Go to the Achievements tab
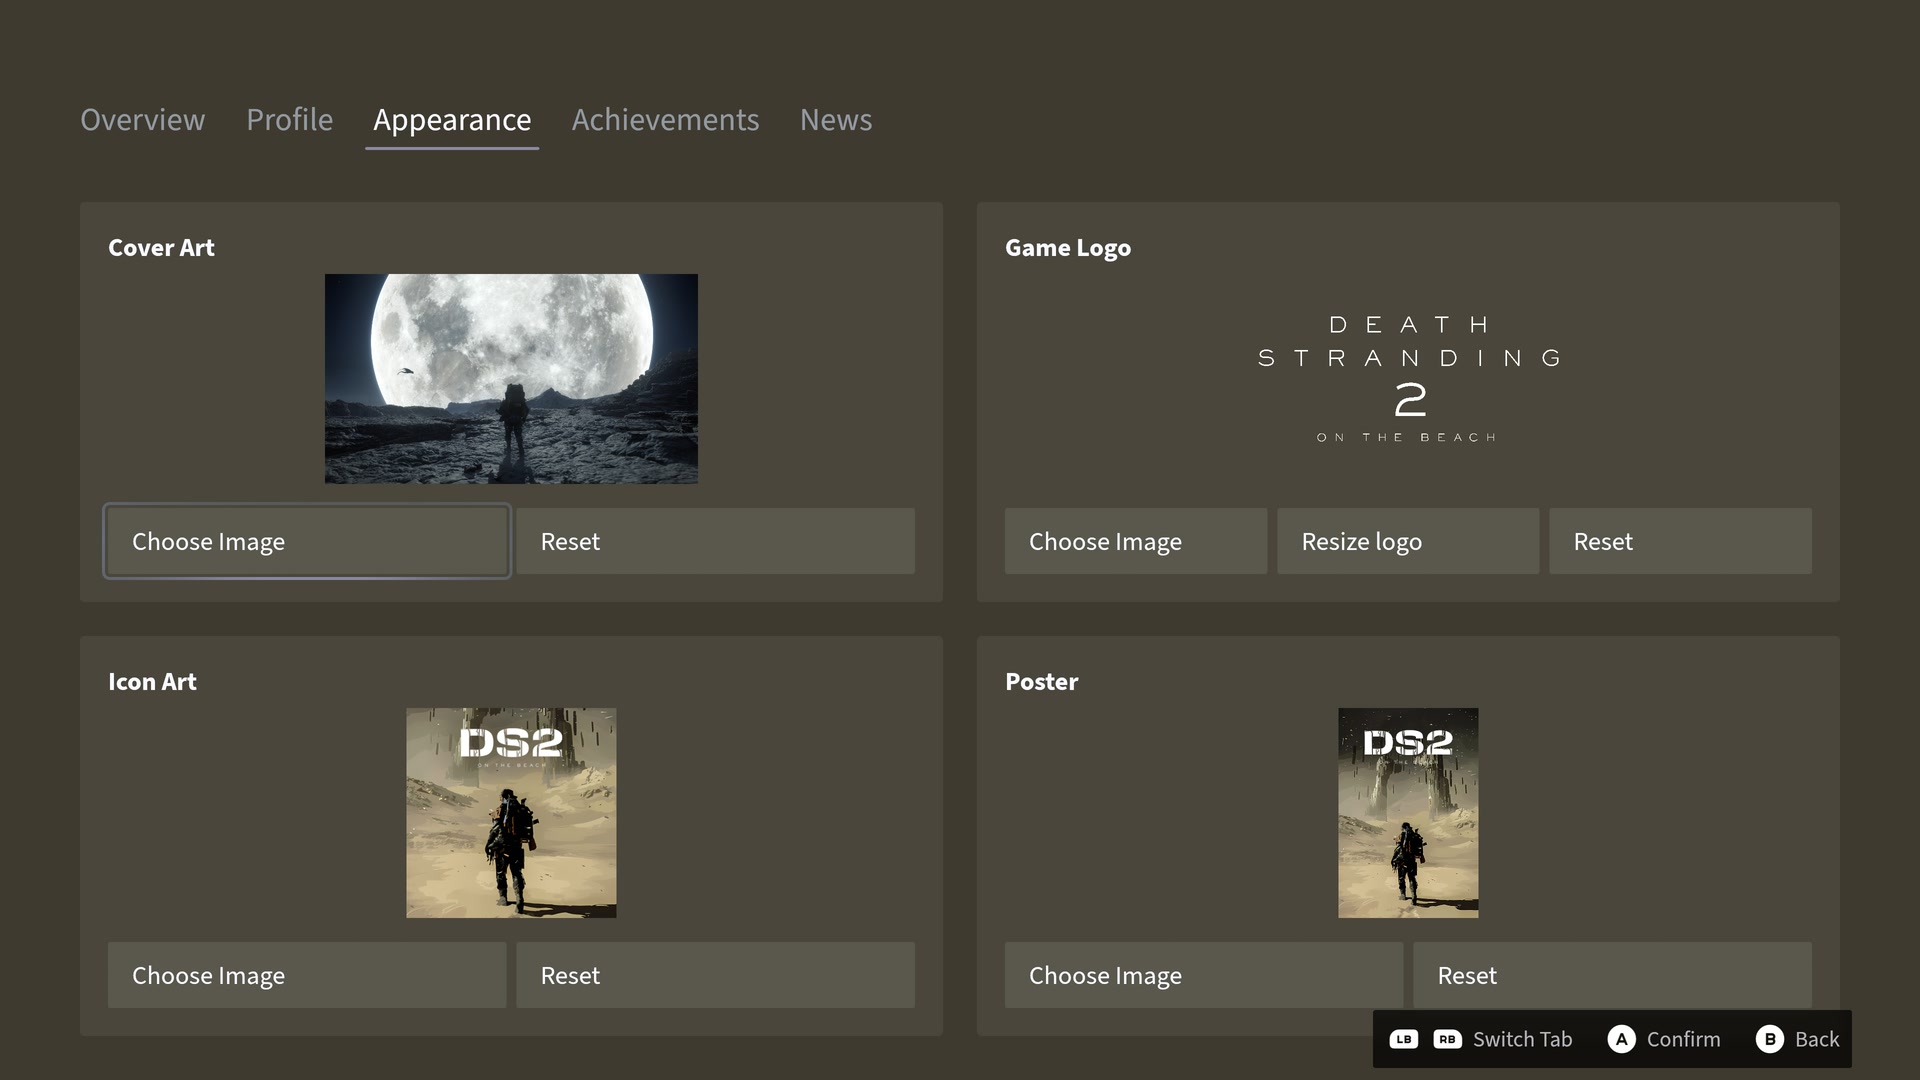Image resolution: width=1920 pixels, height=1080 pixels. click(665, 120)
